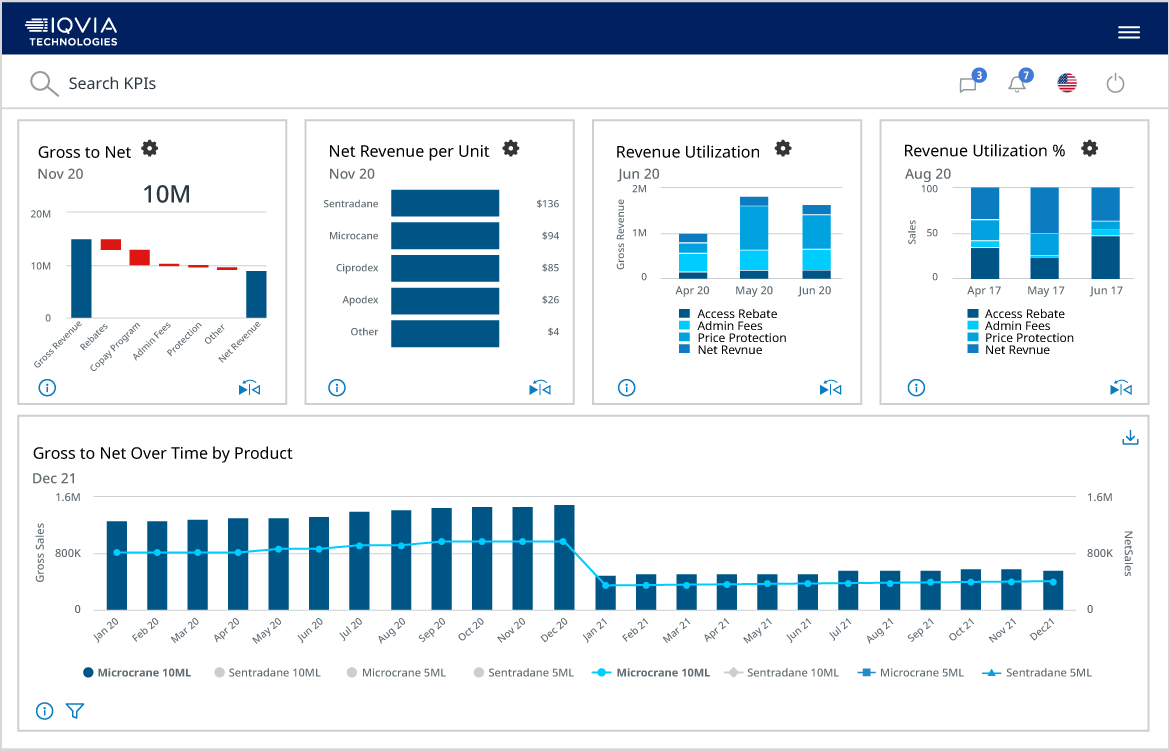The width and height of the screenshot is (1170, 751).
Task: Download Gross to Net Over Time chart
Action: 1130,438
